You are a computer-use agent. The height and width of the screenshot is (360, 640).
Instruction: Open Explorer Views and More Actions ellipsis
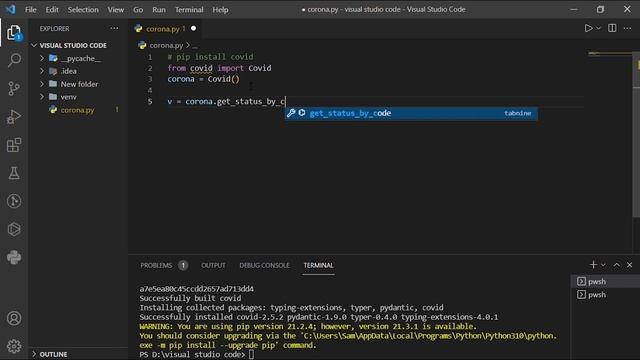114,28
